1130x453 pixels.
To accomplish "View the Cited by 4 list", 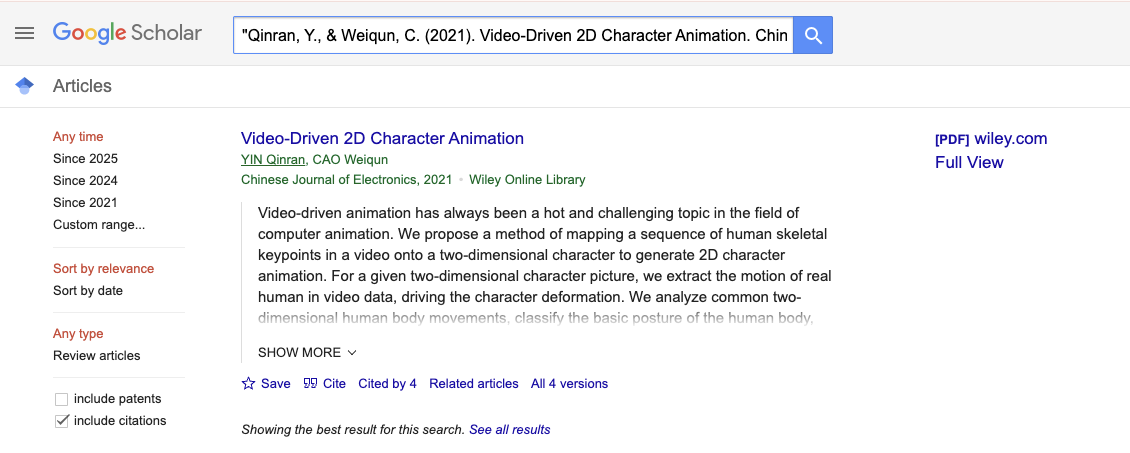I will point(387,384).
